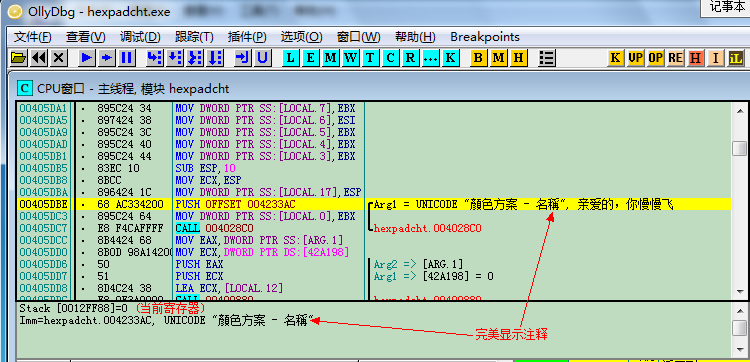Viewport: 750px width, 362px height.
Task: Click the Restart program rewind icon
Action: [39, 58]
